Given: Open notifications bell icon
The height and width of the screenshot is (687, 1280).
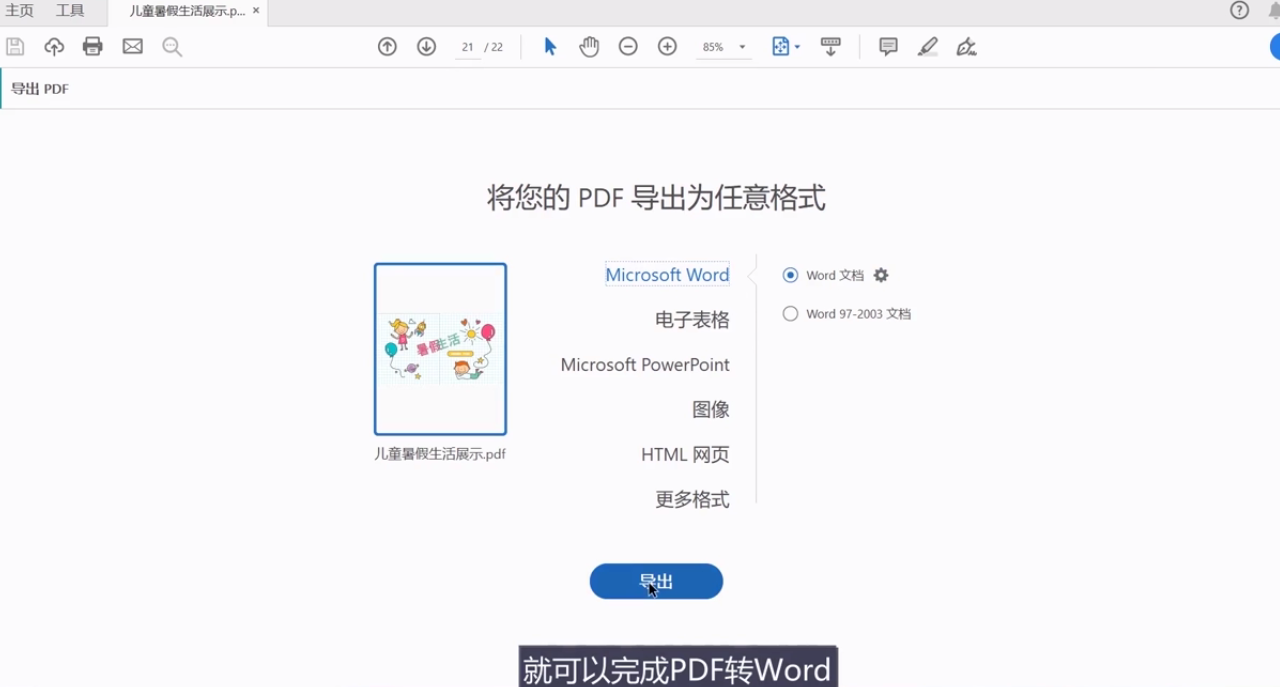Looking at the screenshot, I should (1274, 11).
